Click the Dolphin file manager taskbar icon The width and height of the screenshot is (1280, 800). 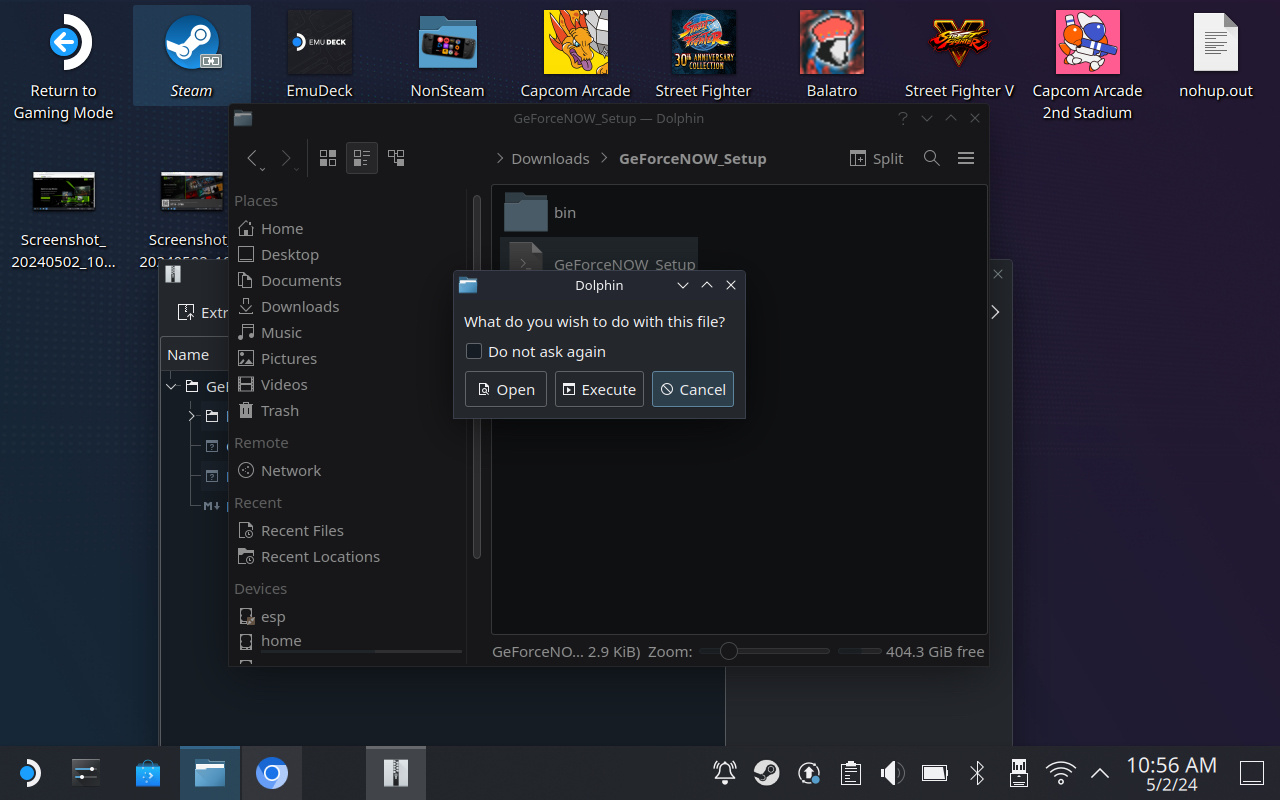[x=210, y=773]
